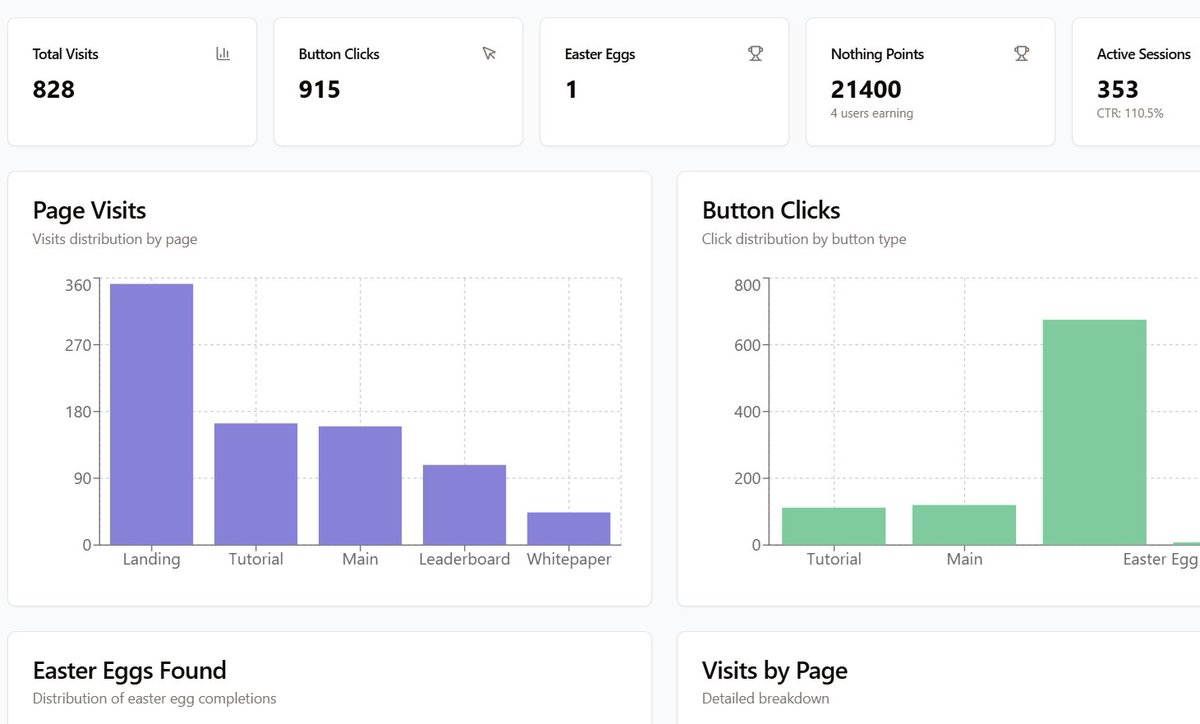Click the 800 y-axis tick label
Screen dimensions: 1200x724
pos(748,285)
